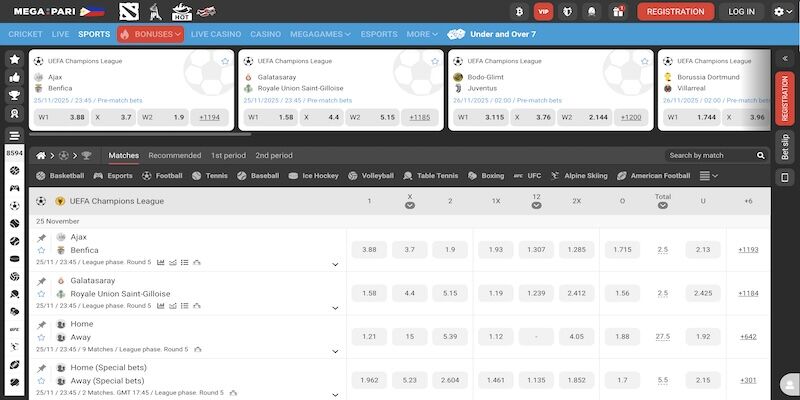Open the Bet slip side tab
The image size is (800, 400).
tap(785, 147)
